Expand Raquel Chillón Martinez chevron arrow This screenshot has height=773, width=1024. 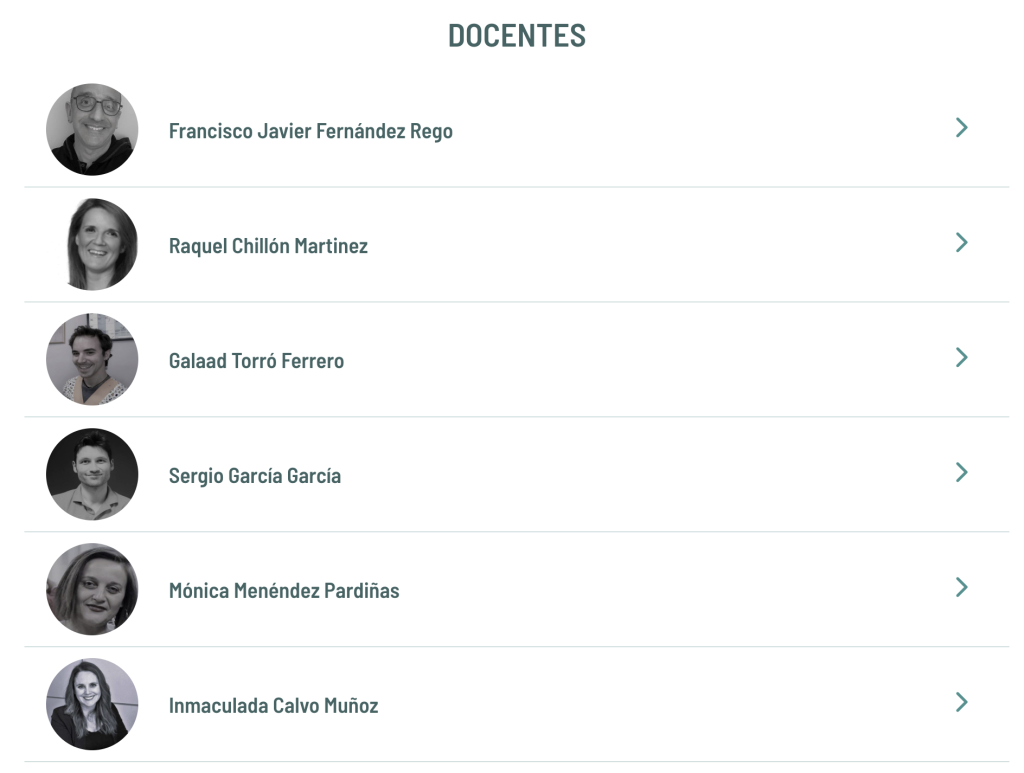961,243
